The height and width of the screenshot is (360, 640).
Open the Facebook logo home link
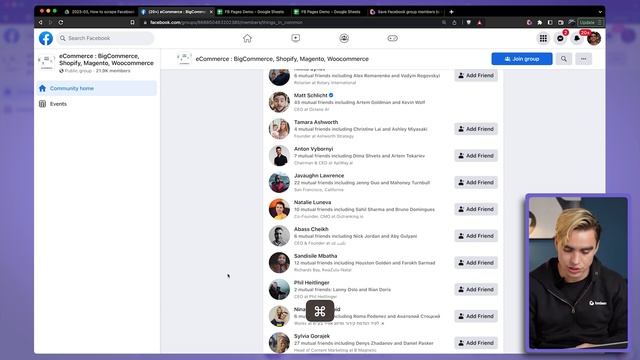pos(46,38)
